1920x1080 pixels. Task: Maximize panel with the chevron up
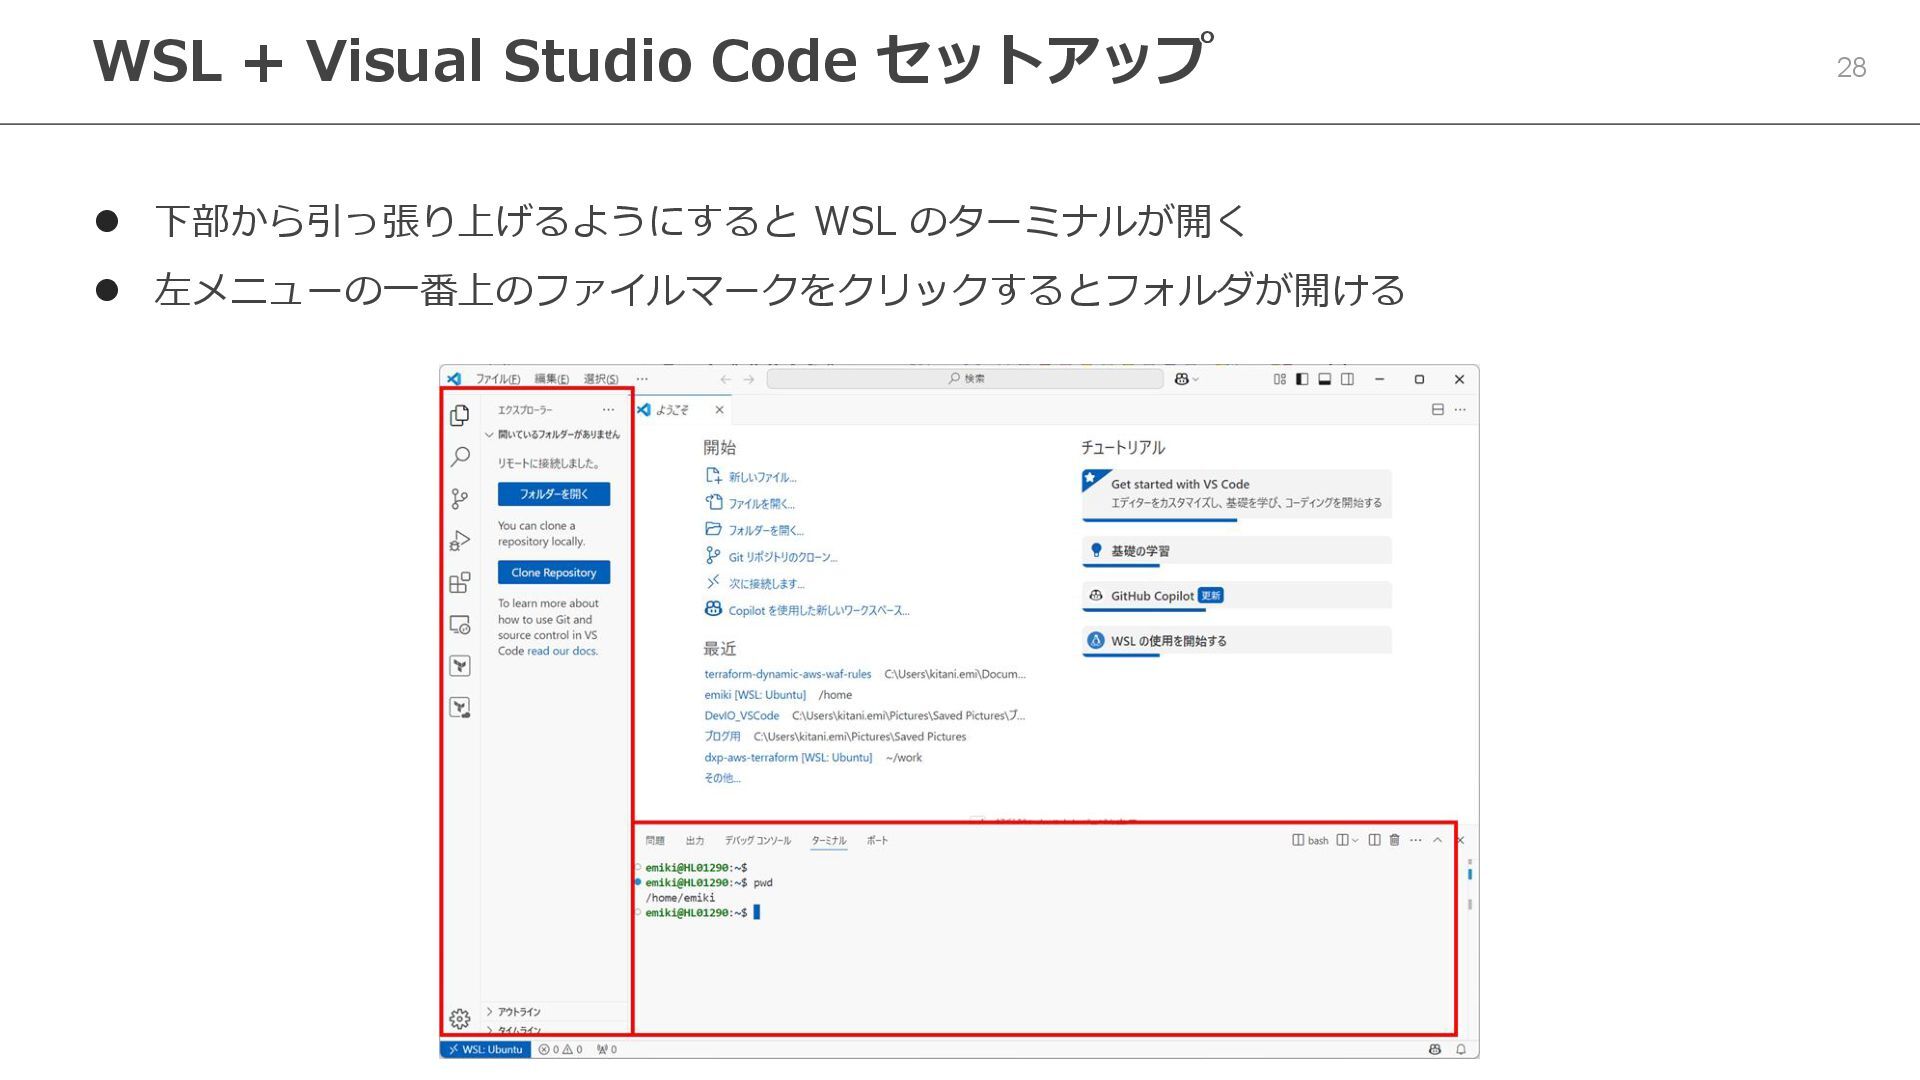tap(1438, 840)
